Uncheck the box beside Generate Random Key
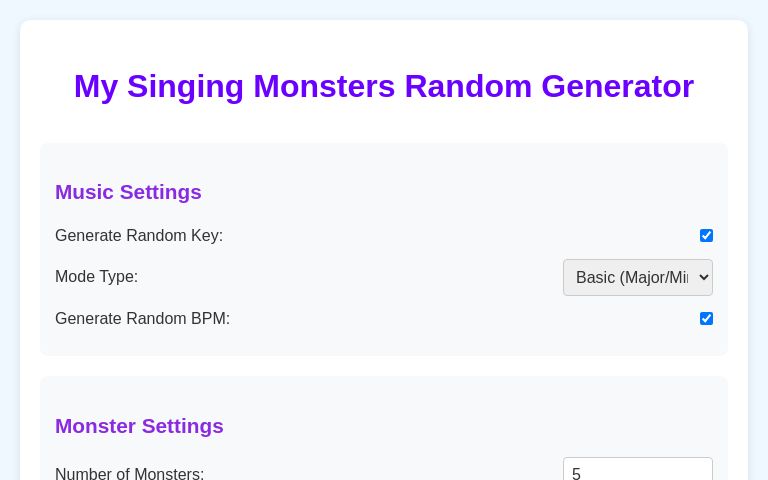Viewport: 768px width, 480px height. coord(706,236)
